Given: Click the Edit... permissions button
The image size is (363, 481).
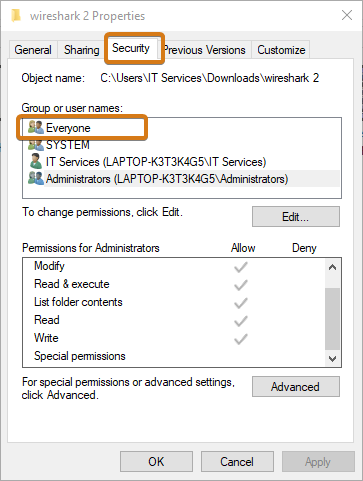Looking at the screenshot, I should coord(296,217).
